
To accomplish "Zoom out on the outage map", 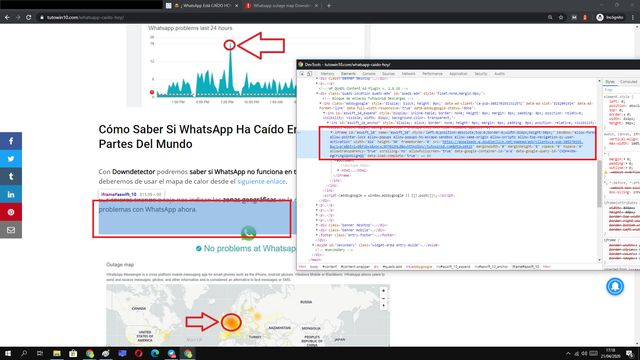I will coord(383,298).
